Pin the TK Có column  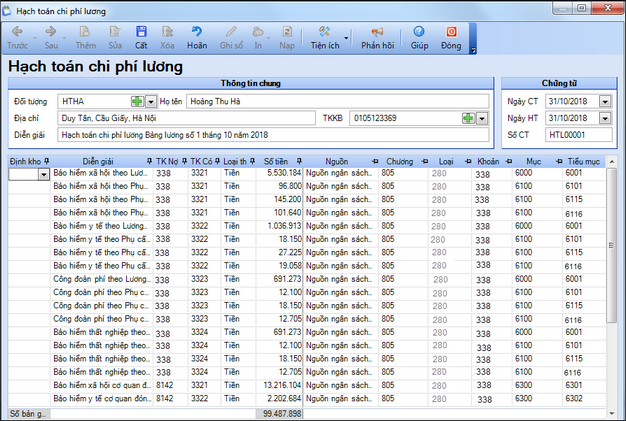217,161
